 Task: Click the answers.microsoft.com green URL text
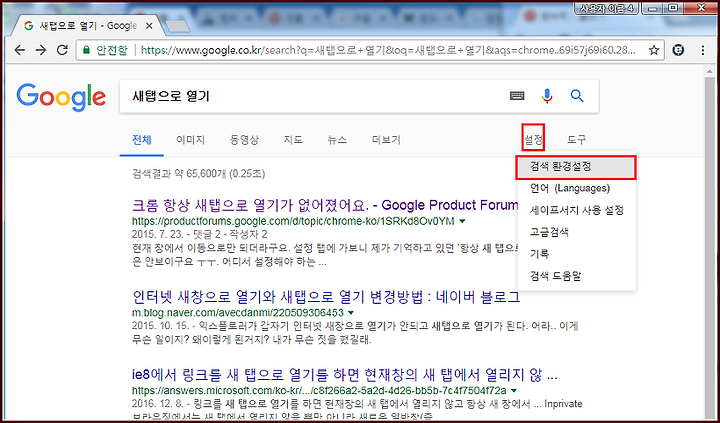[x=319, y=391]
